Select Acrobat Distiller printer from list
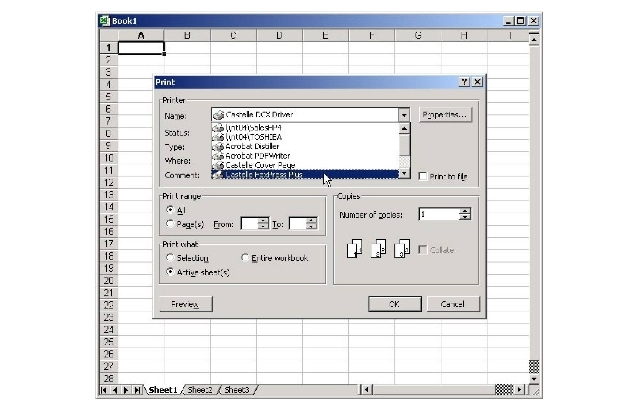641x412 pixels. click(253, 146)
